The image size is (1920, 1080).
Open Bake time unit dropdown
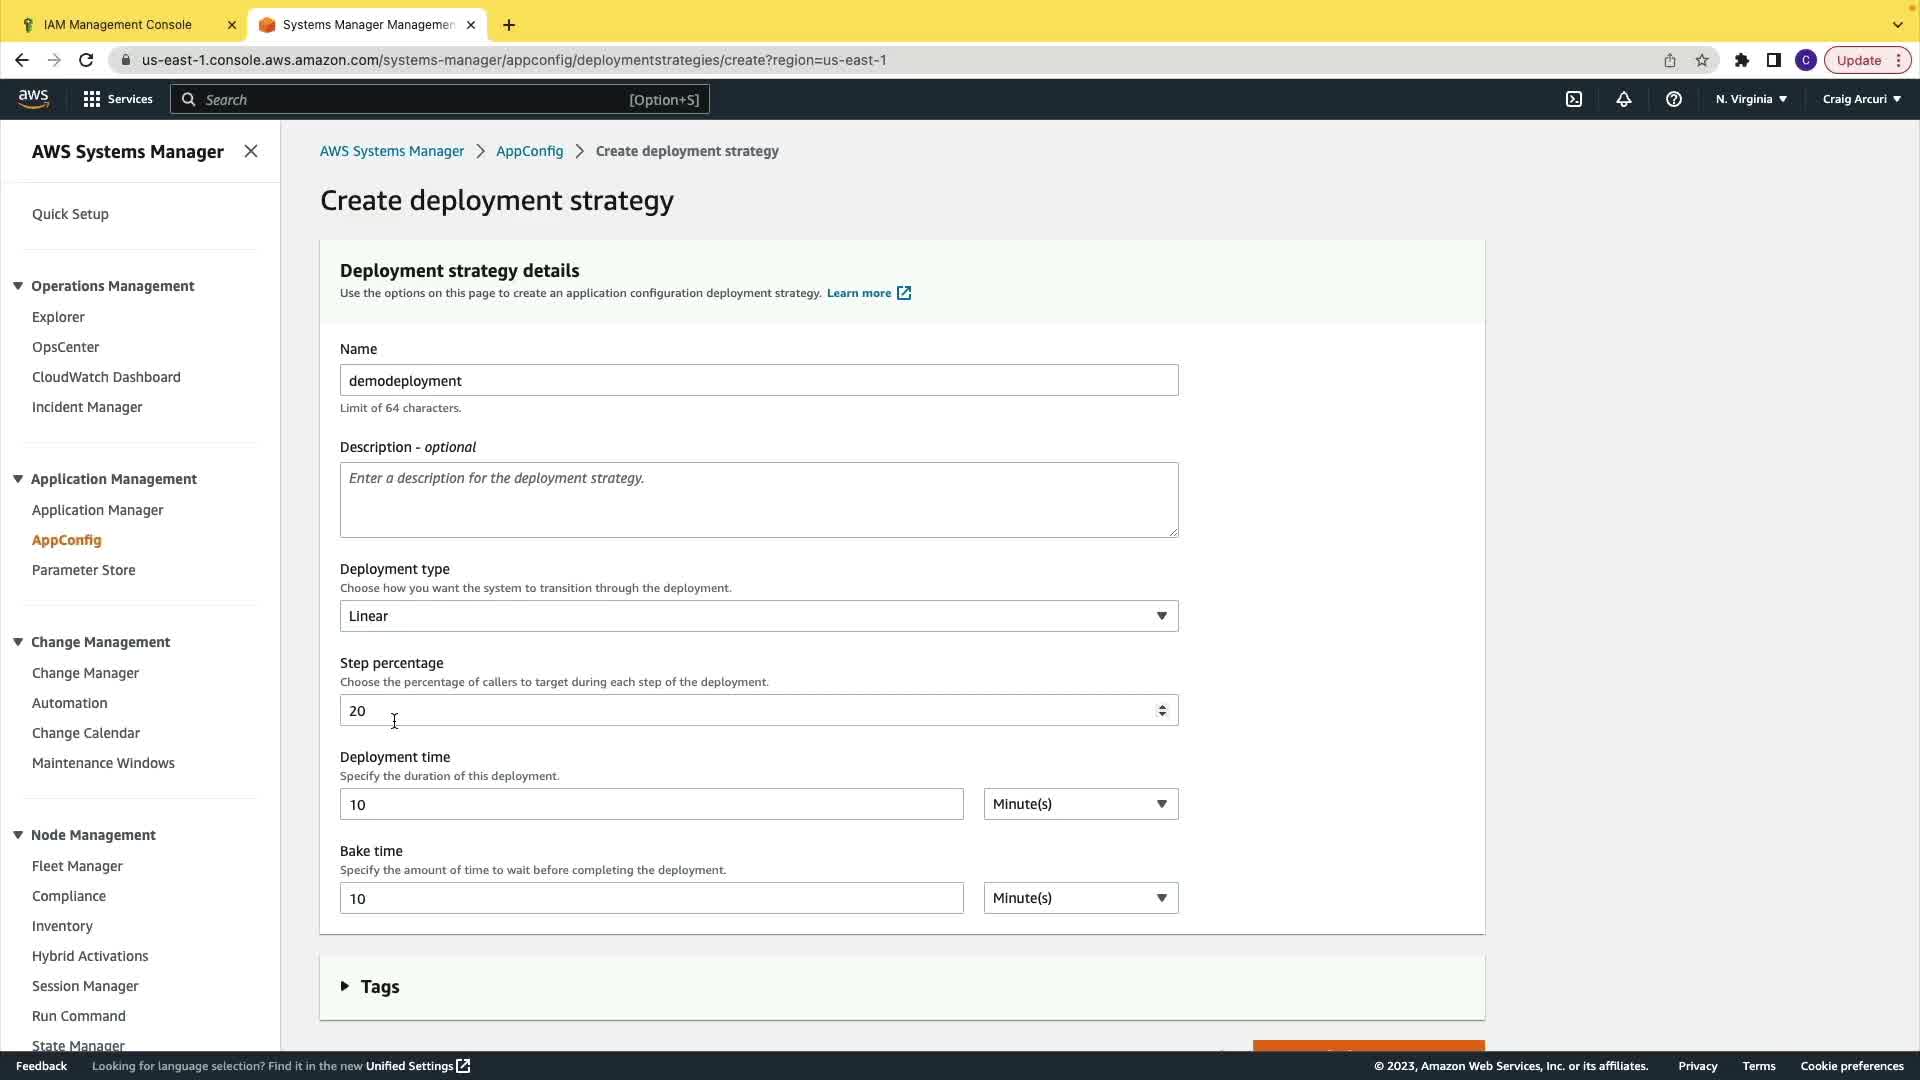(1080, 898)
